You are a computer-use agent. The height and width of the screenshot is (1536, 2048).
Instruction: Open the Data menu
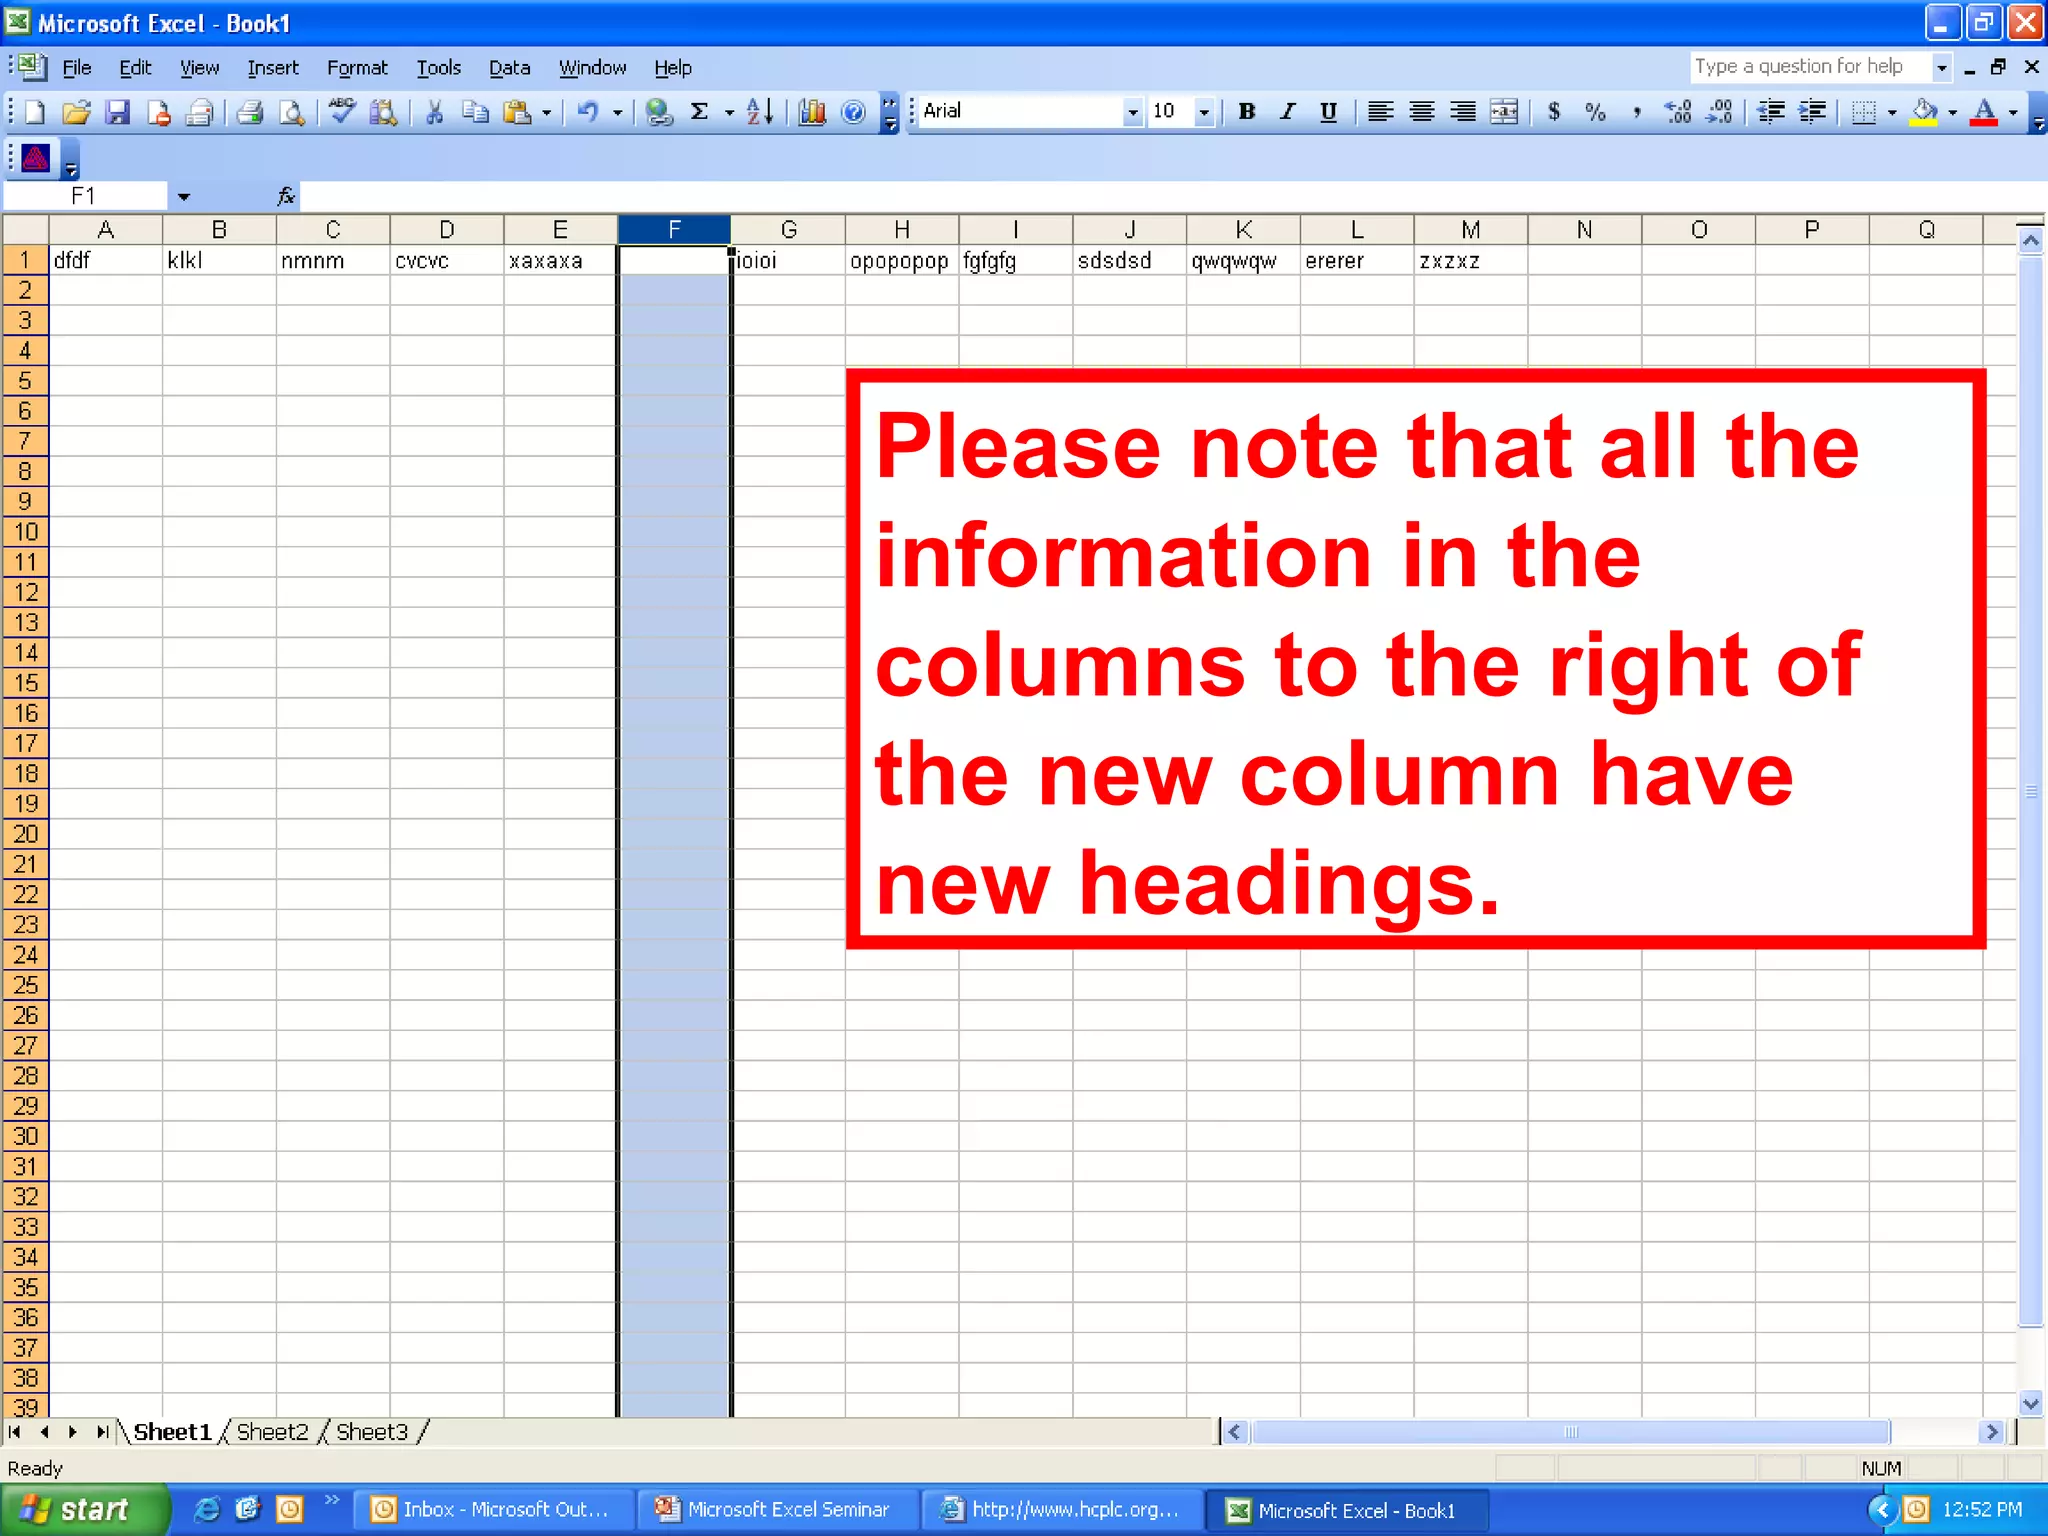click(x=509, y=68)
